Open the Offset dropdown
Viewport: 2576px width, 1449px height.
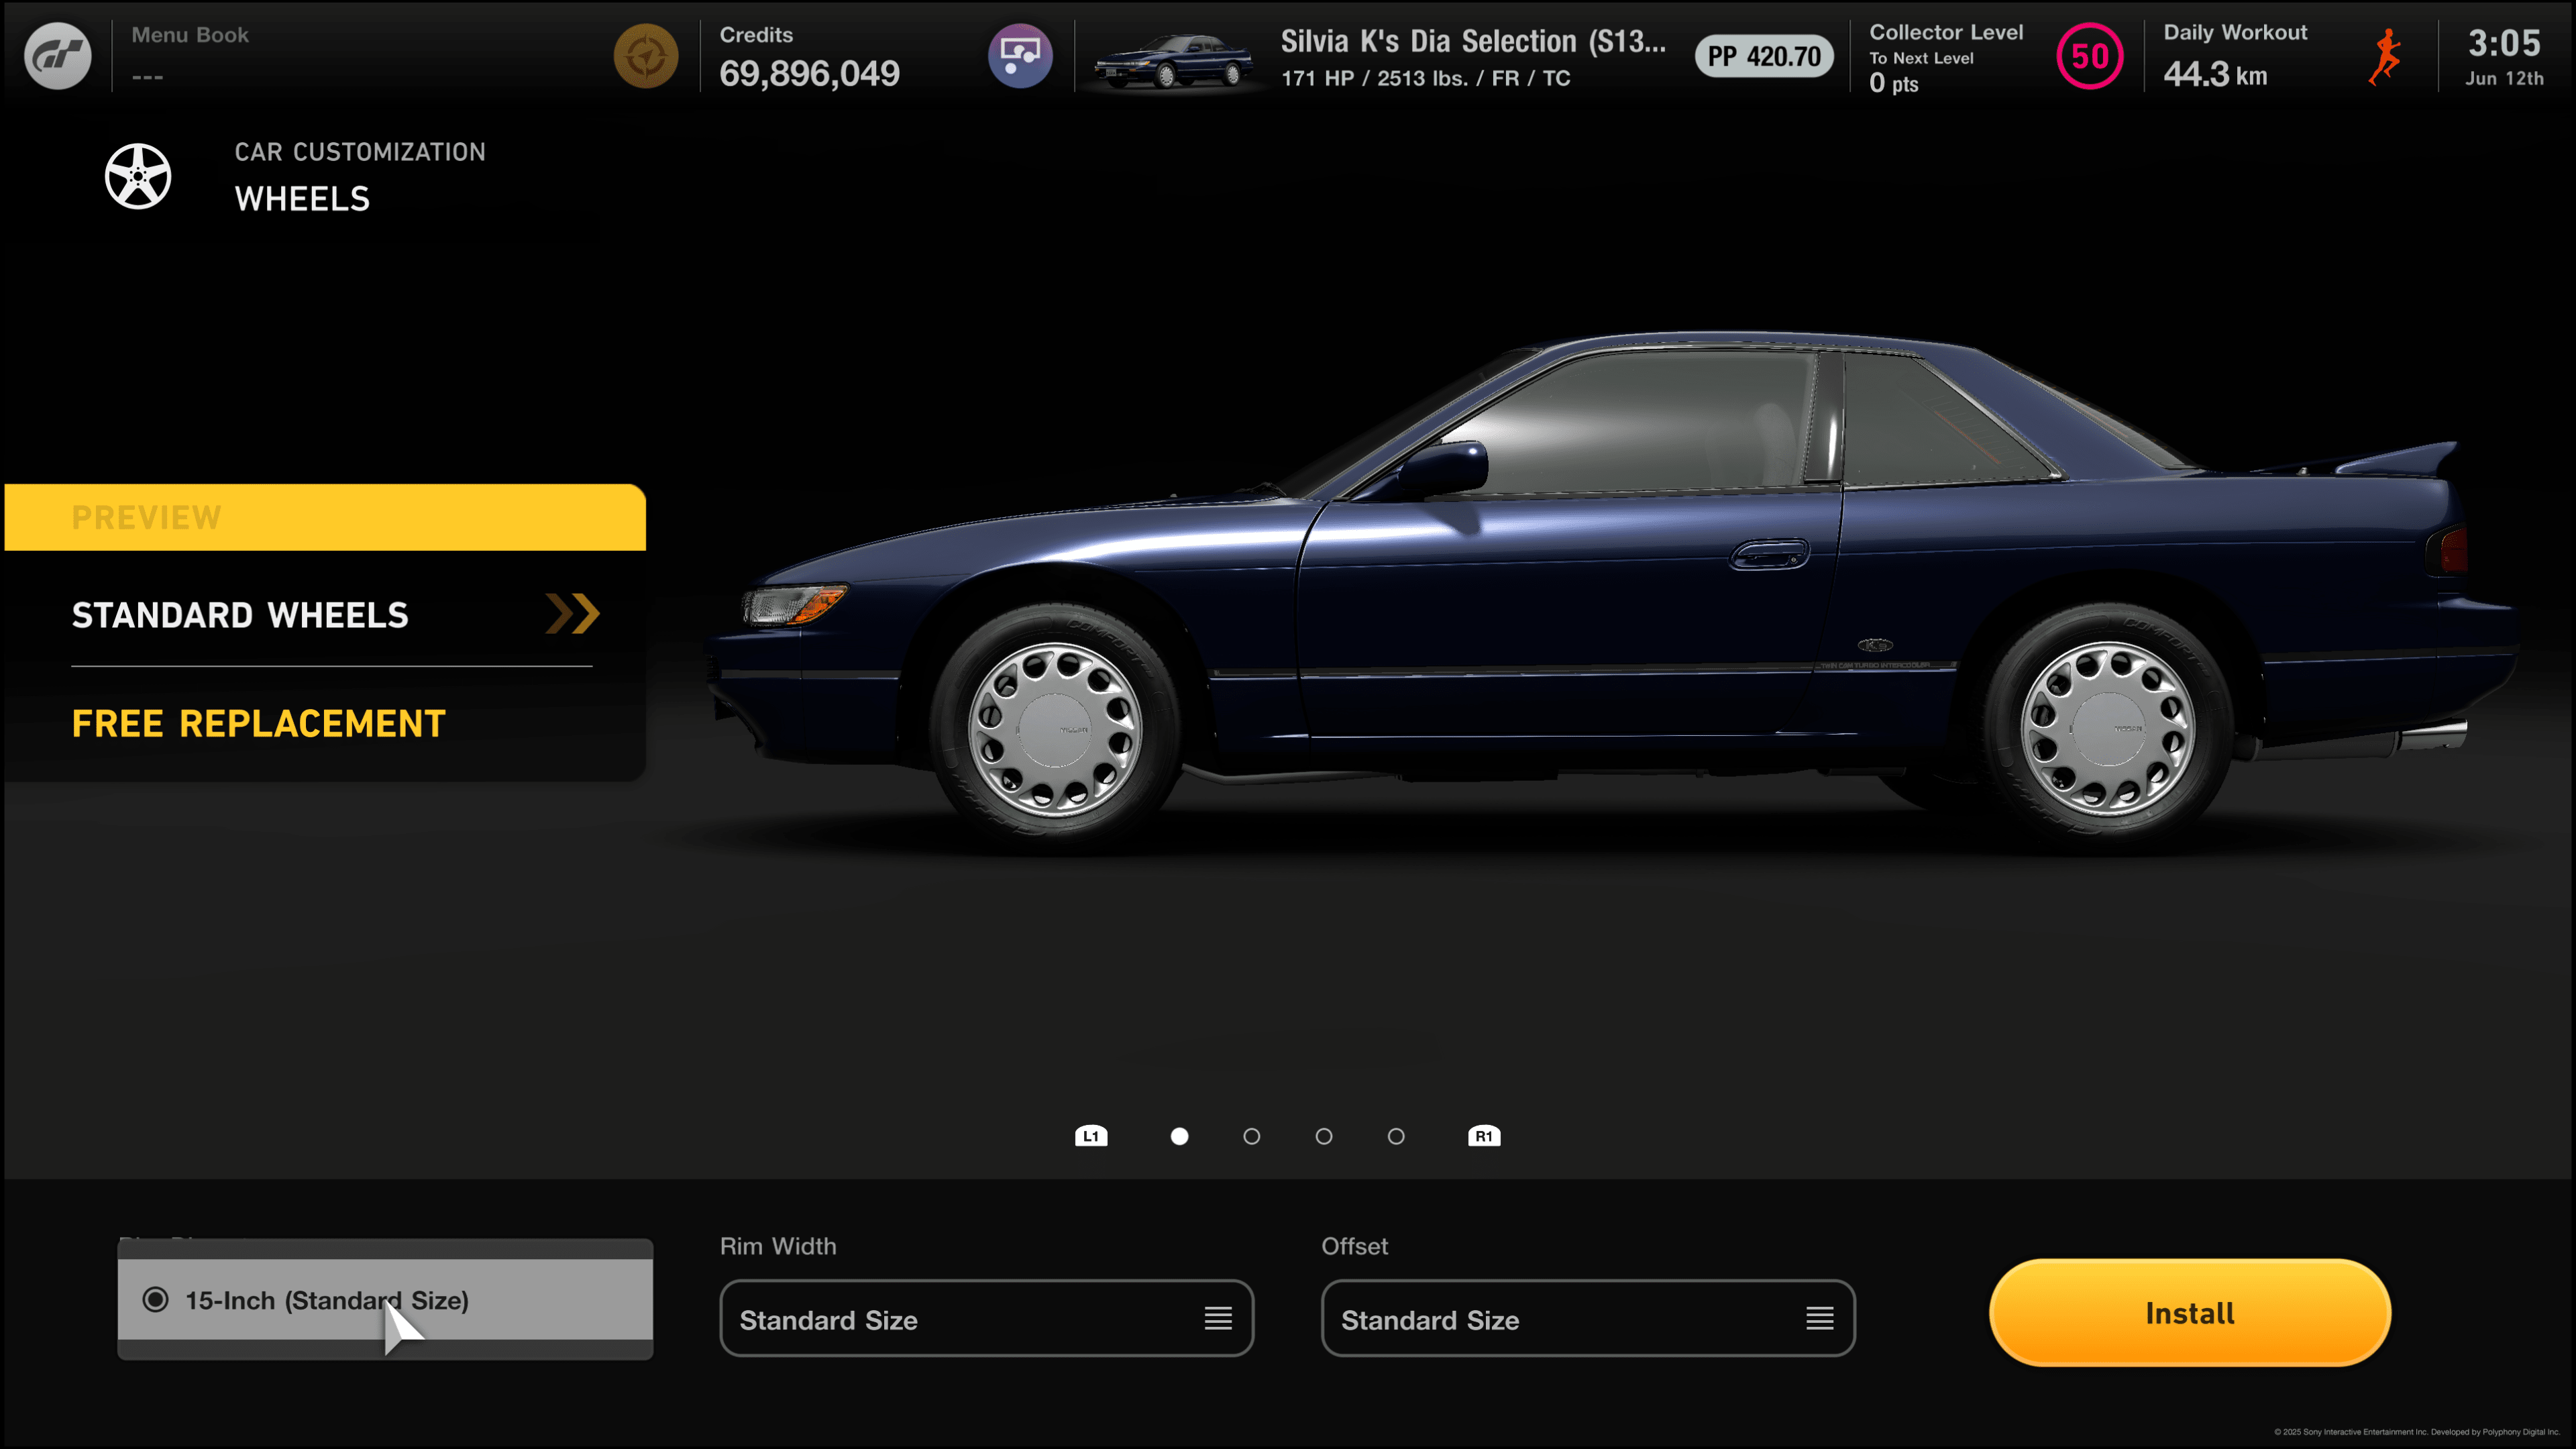[1588, 1319]
